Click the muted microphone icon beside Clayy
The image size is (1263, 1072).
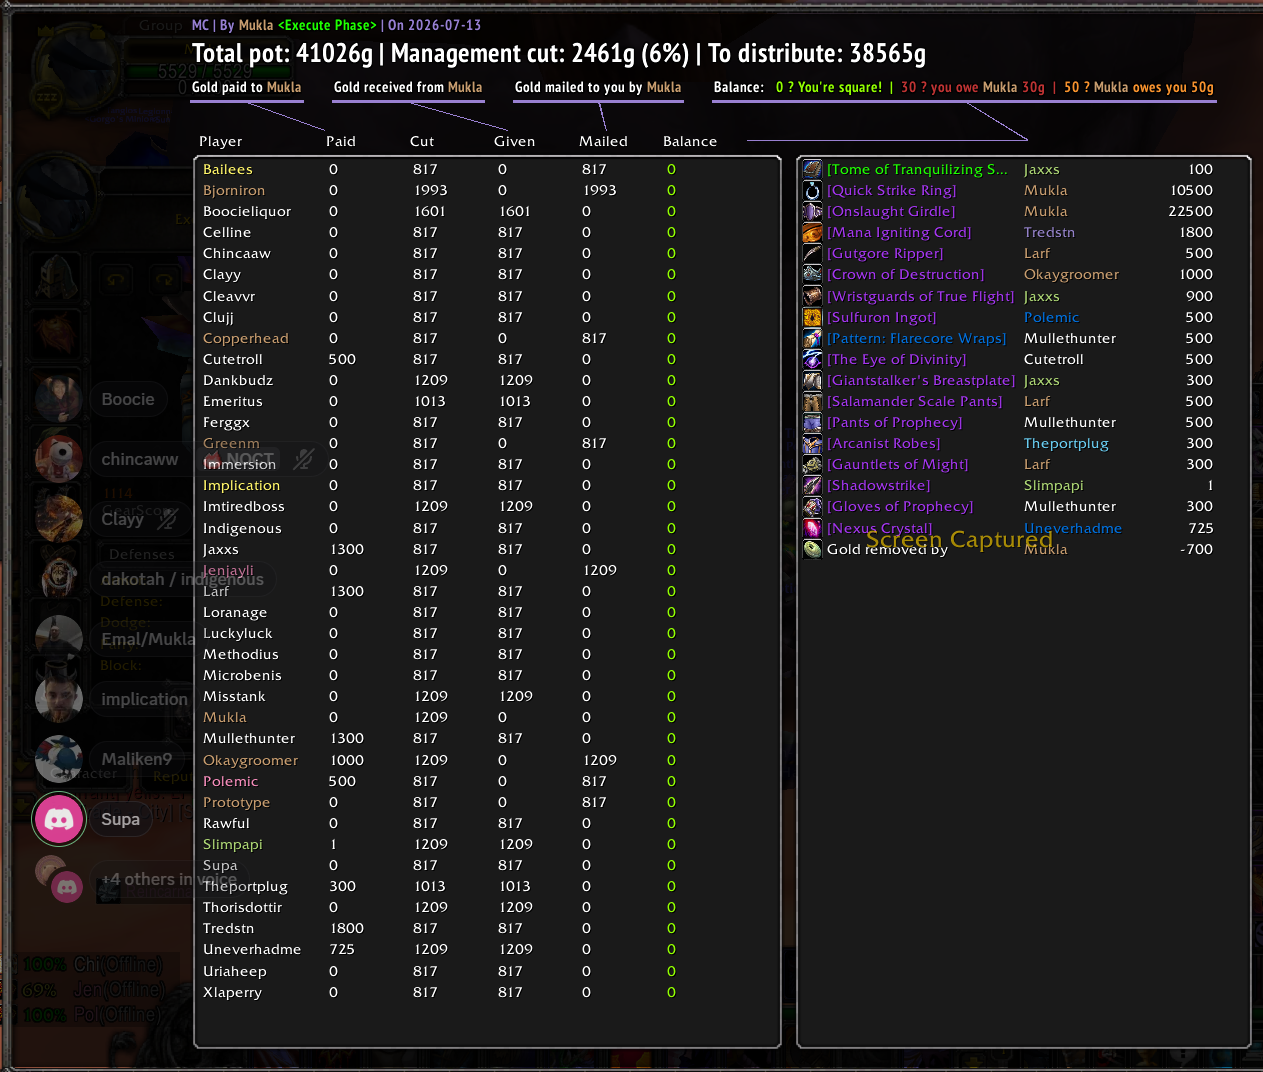167,519
